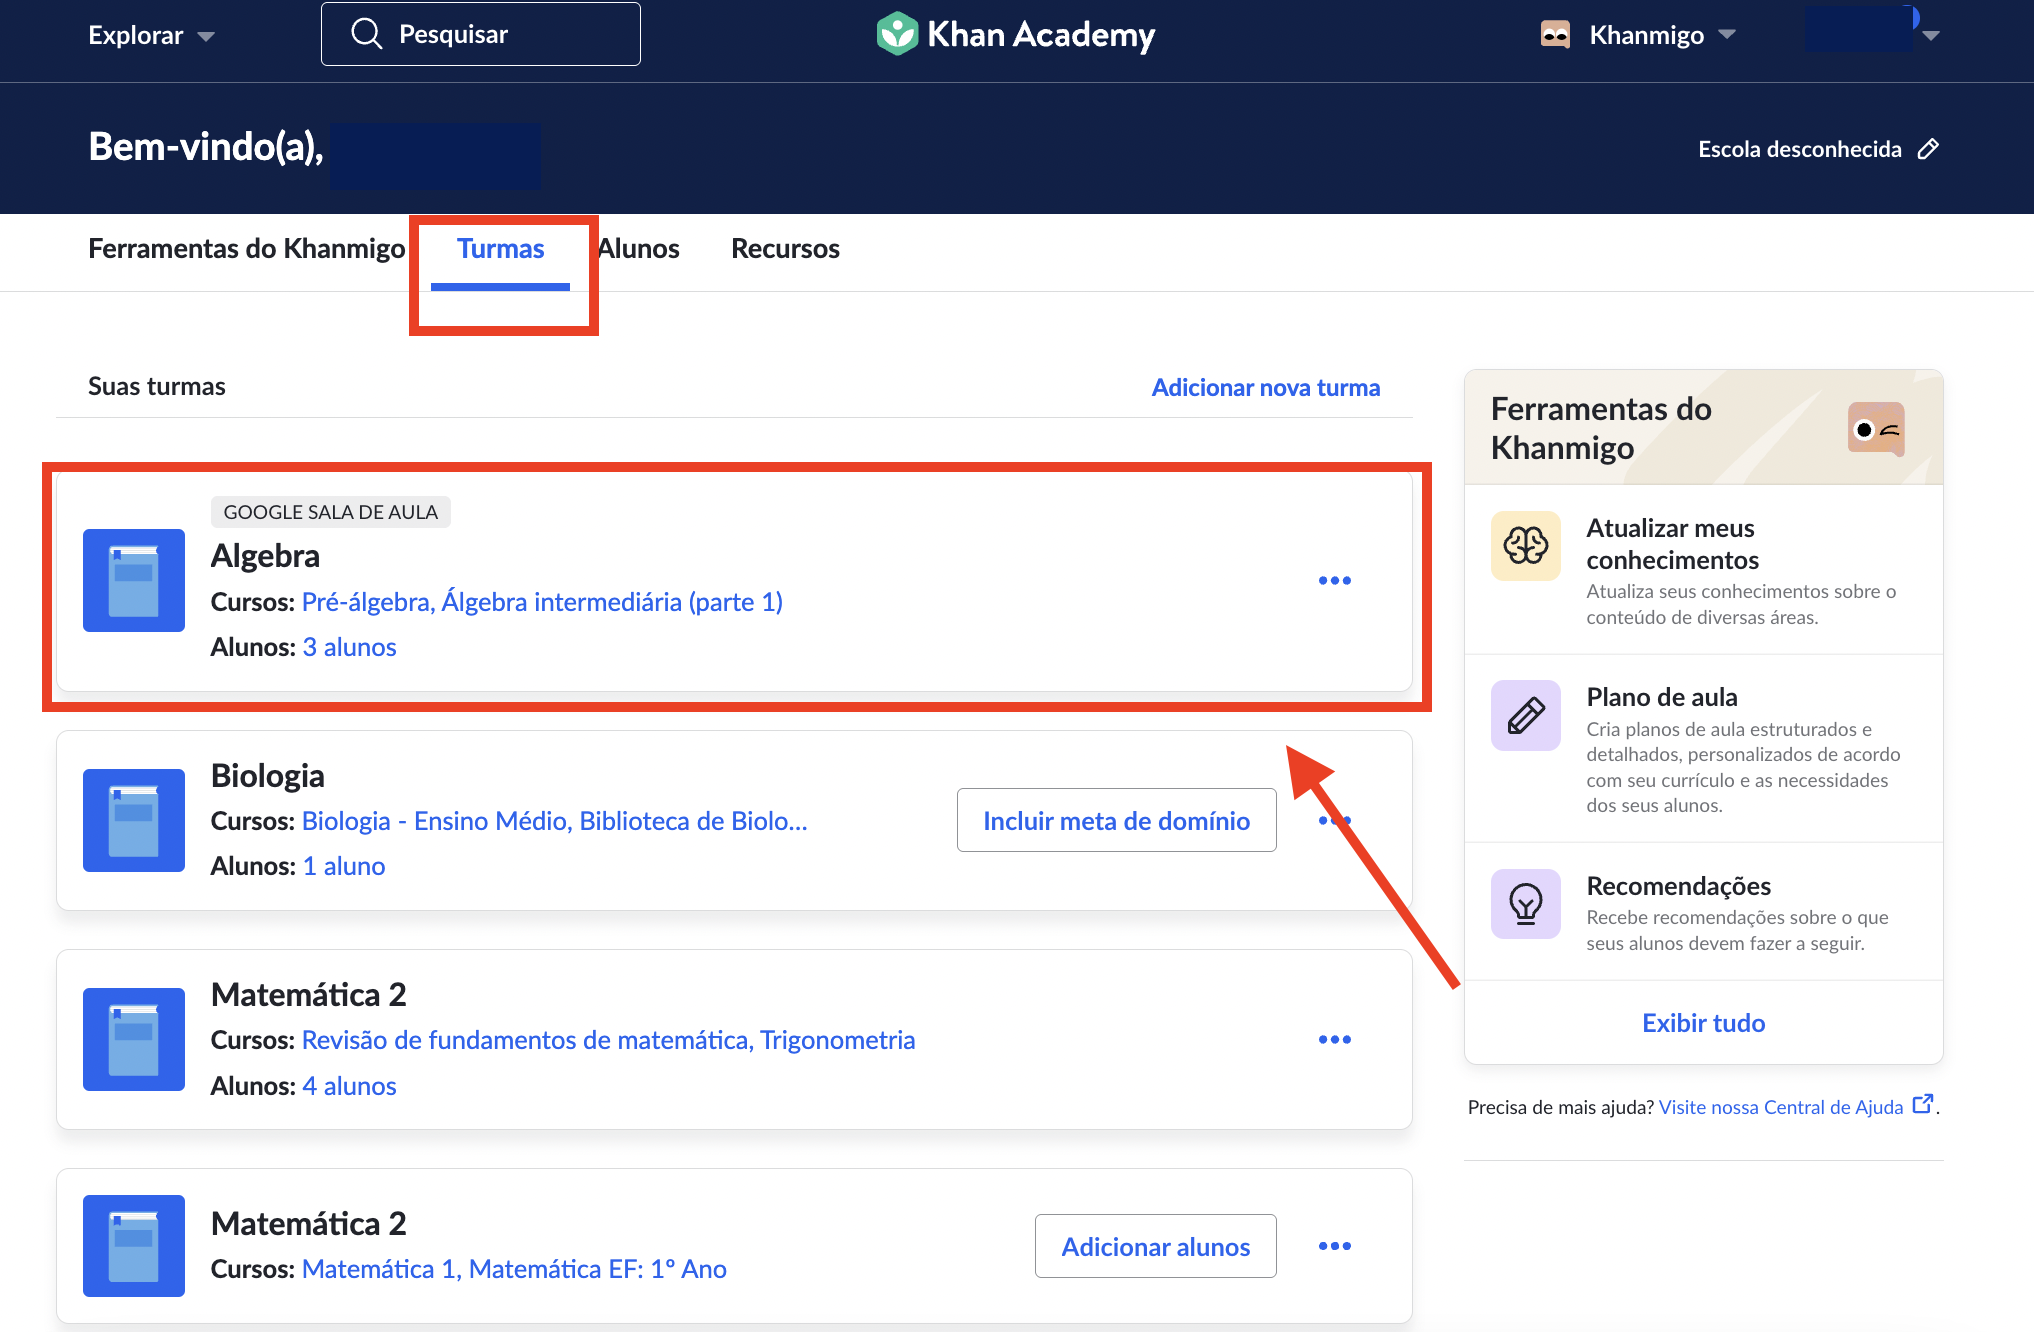Open the Recursos tab
The width and height of the screenshot is (2034, 1332).
point(785,248)
